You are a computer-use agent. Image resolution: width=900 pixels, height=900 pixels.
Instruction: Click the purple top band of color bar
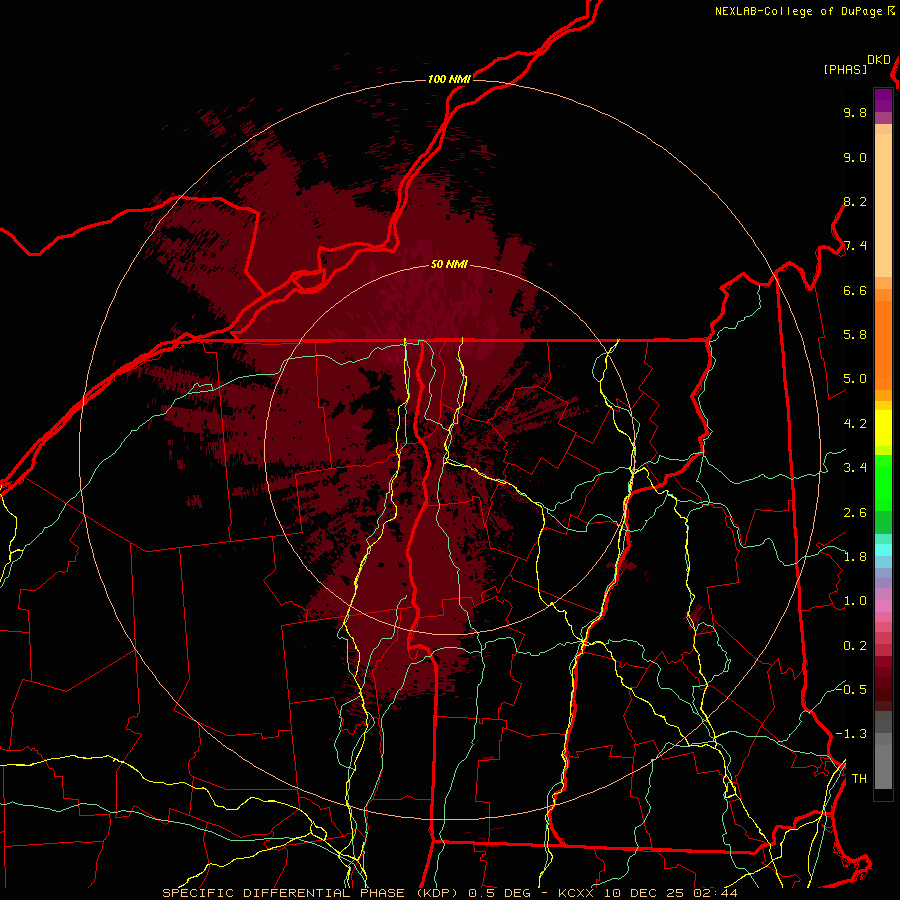(883, 100)
